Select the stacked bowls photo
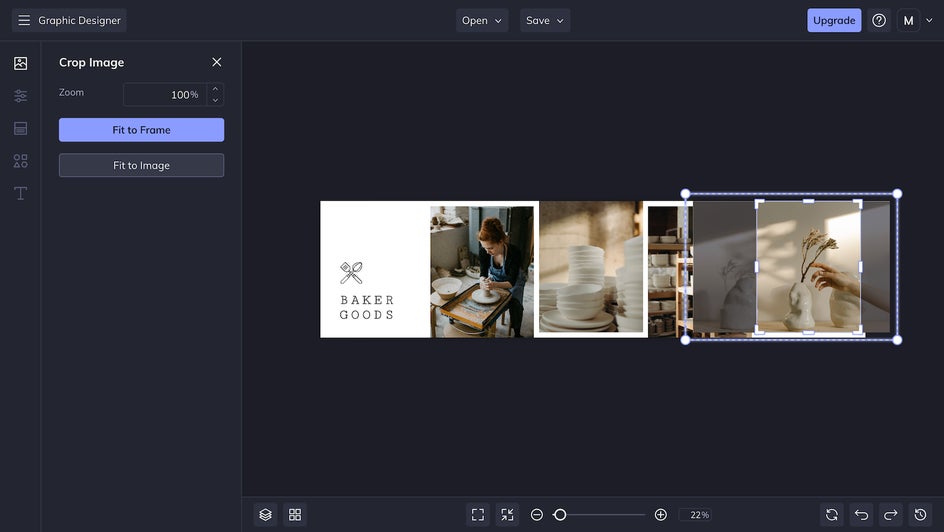The height and width of the screenshot is (532, 944). coord(591,267)
